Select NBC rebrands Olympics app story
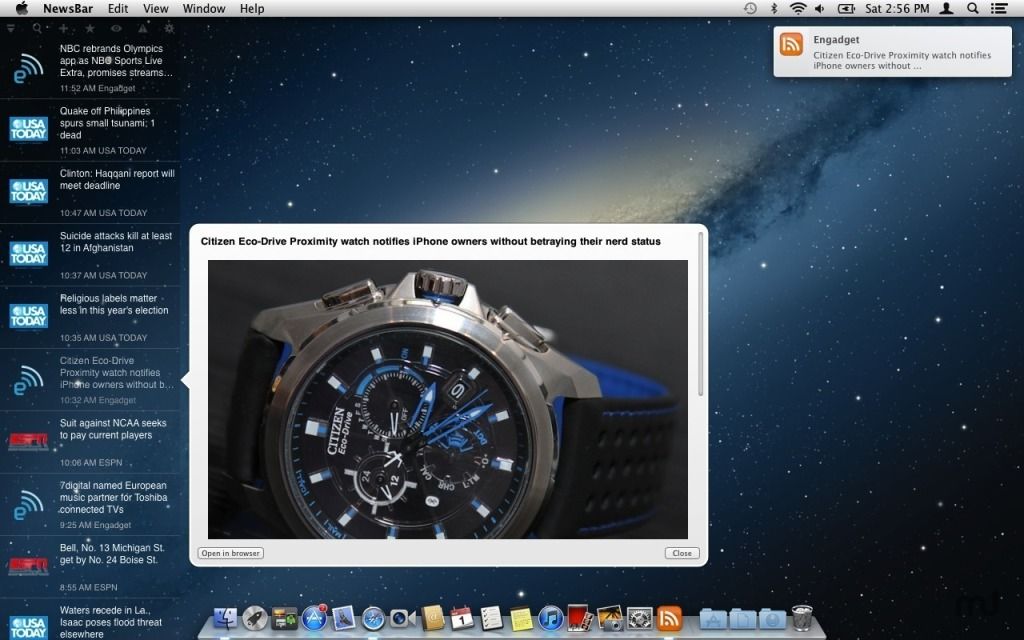 90,67
